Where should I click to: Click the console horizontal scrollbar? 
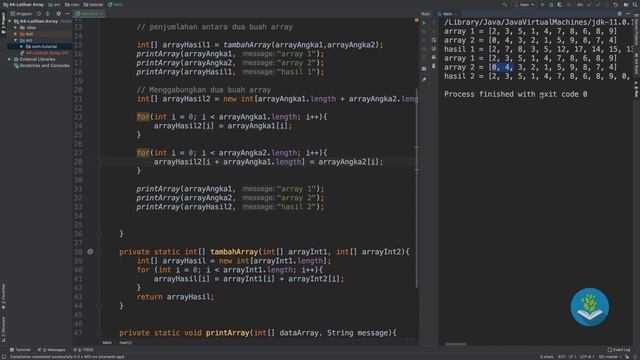(x=455, y=344)
